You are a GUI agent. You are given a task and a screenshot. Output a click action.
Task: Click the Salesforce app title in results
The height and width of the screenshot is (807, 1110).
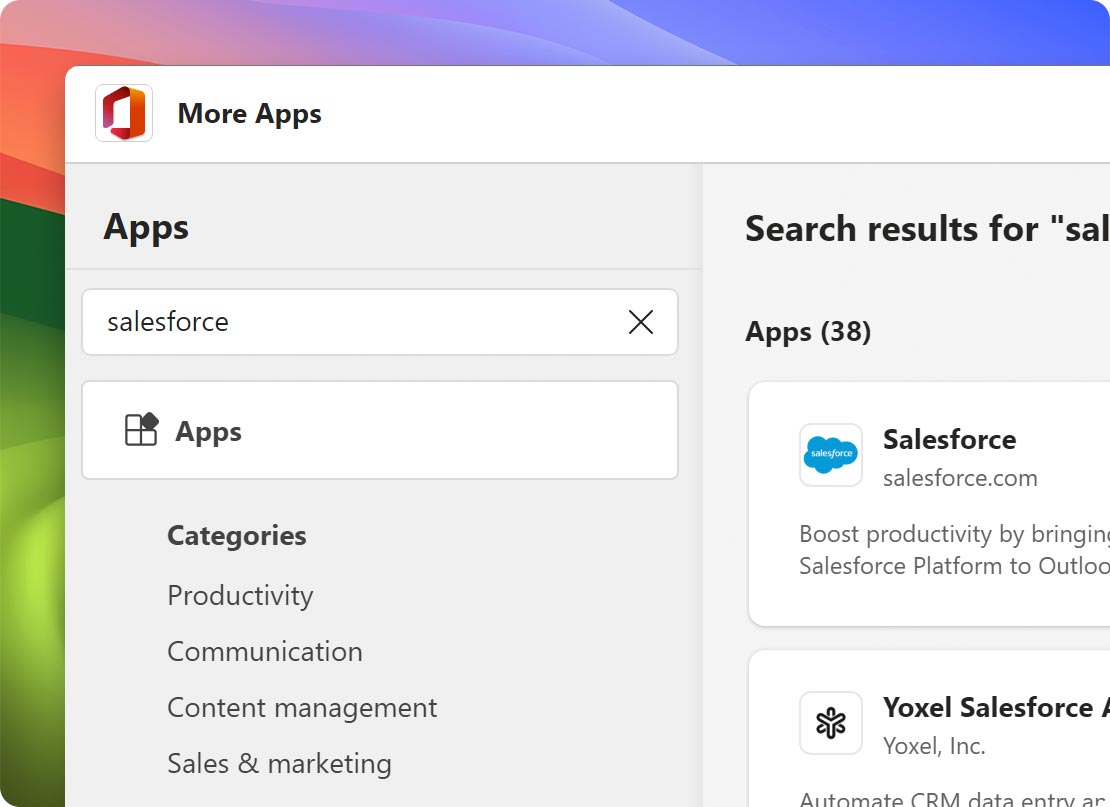[x=948, y=439]
